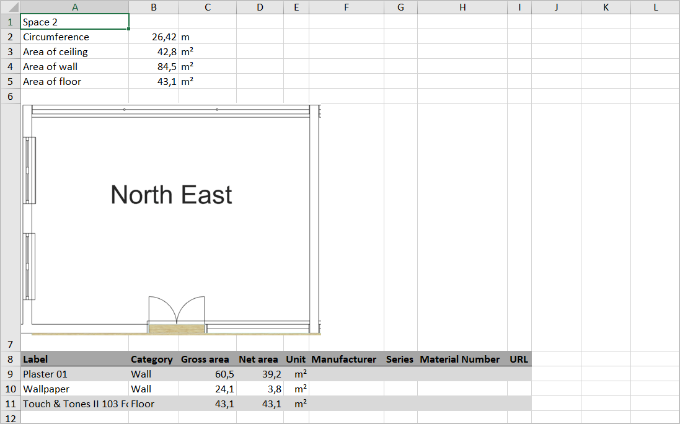Screen dimensions: 680x424
Task: Select column J header
Action: tap(556, 7)
